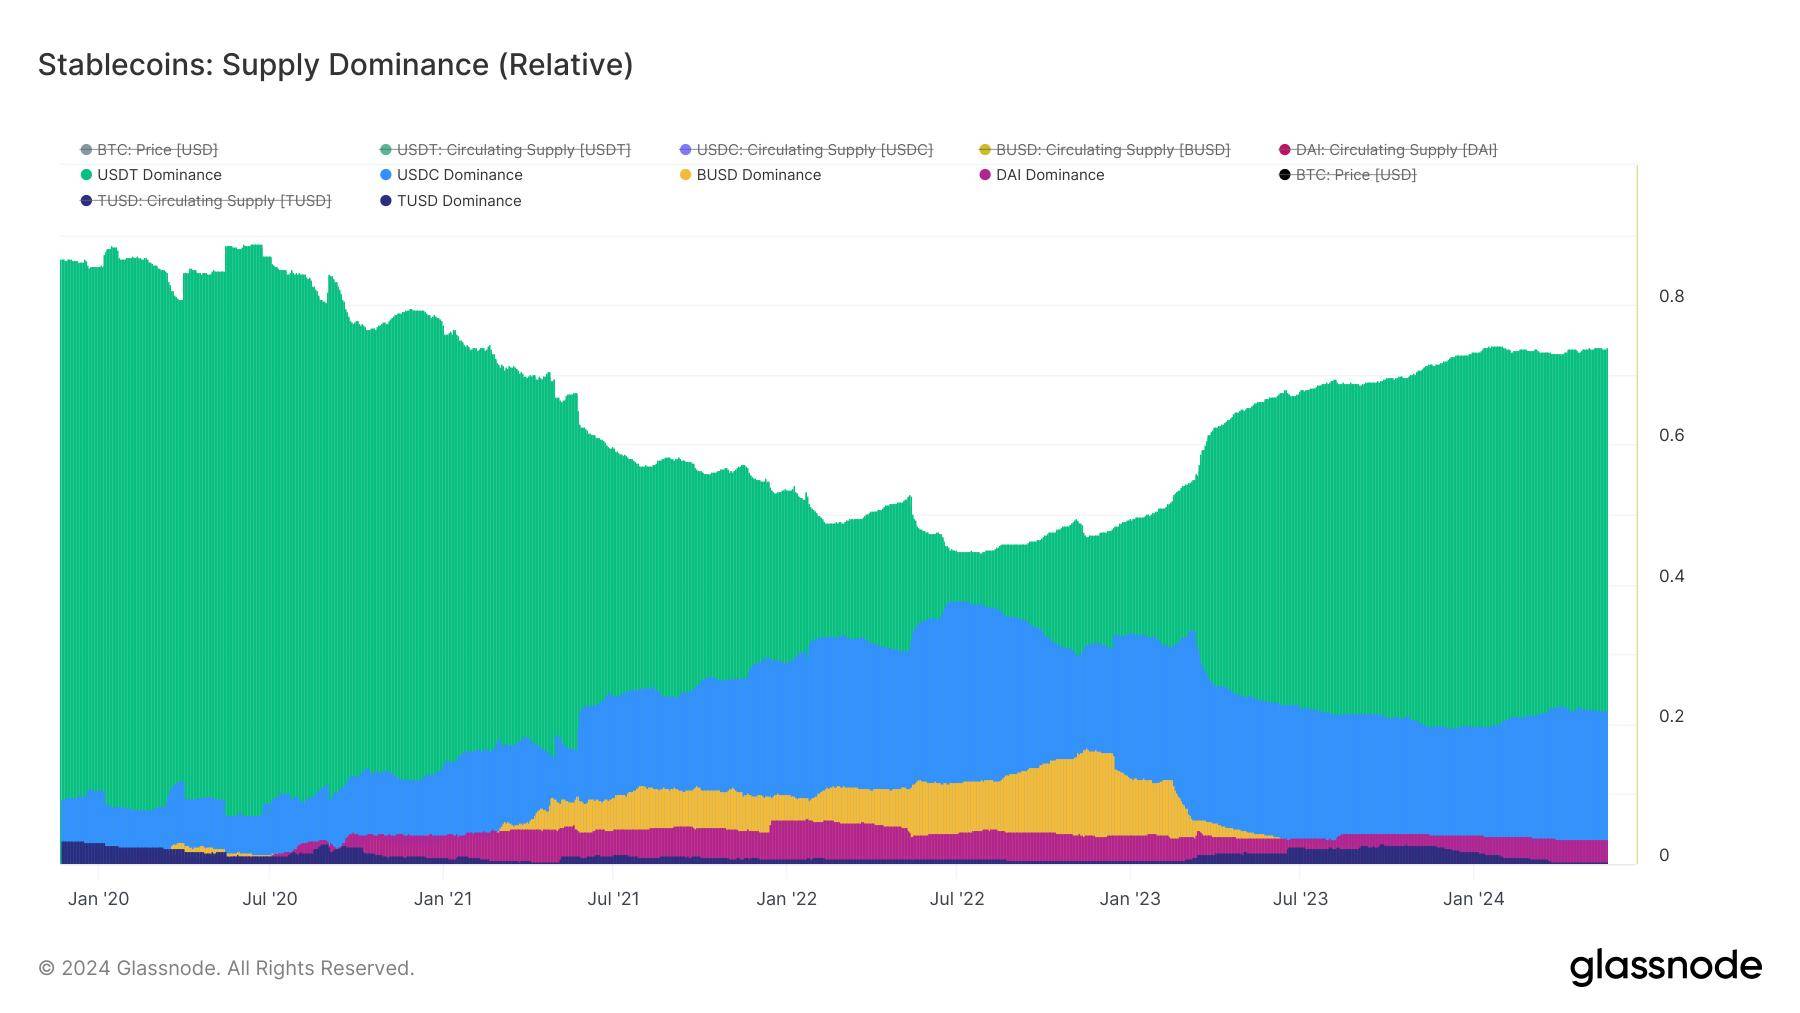1800x1013 pixels.
Task: Click the grey dot of the first BTC: Price [USD] entry
Action: pos(86,150)
